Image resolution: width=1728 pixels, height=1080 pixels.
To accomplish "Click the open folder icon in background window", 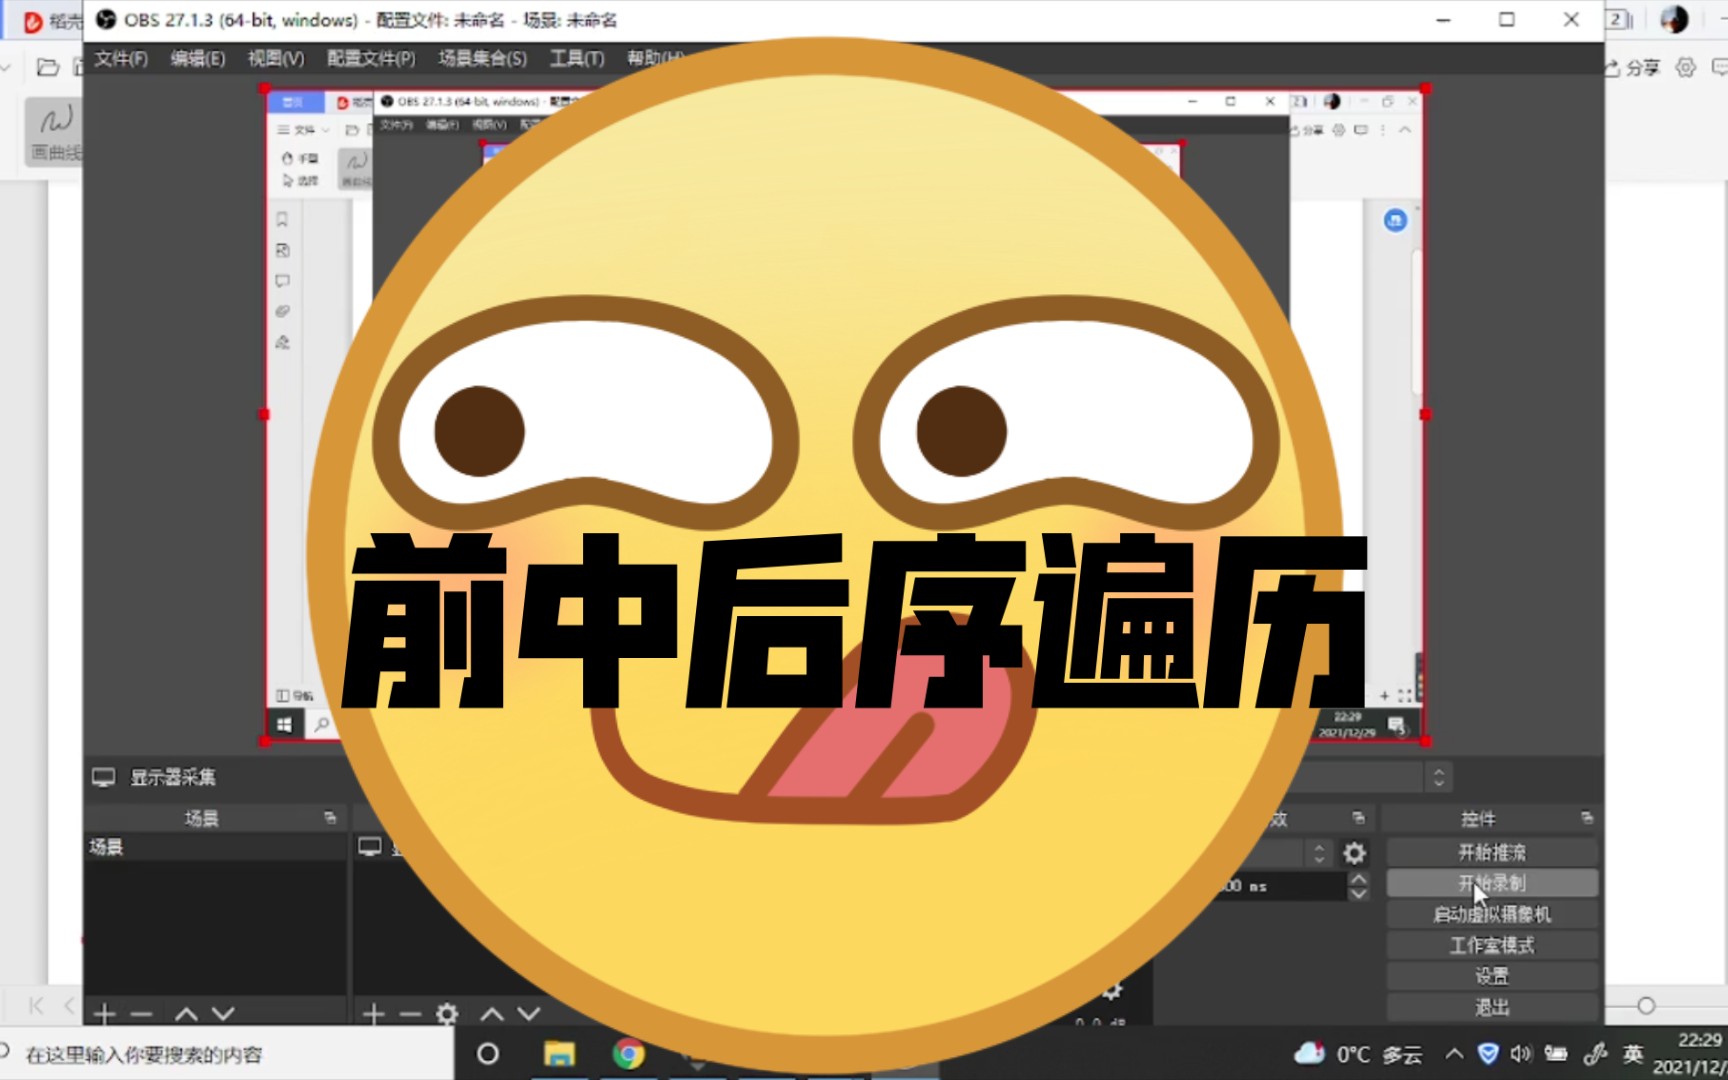I will 47,67.
